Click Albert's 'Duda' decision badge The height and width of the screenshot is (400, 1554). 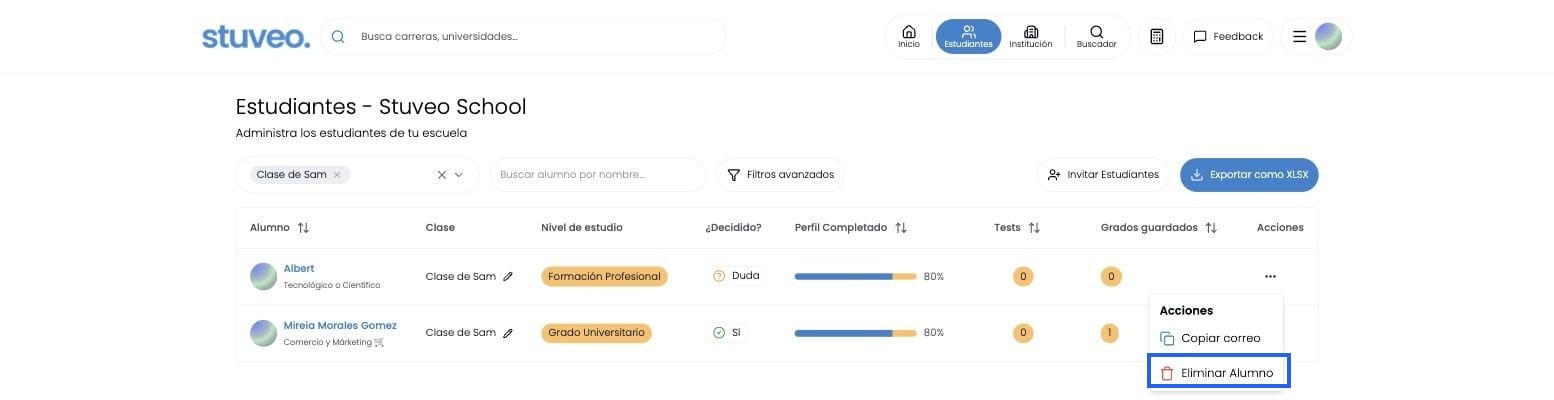click(736, 276)
